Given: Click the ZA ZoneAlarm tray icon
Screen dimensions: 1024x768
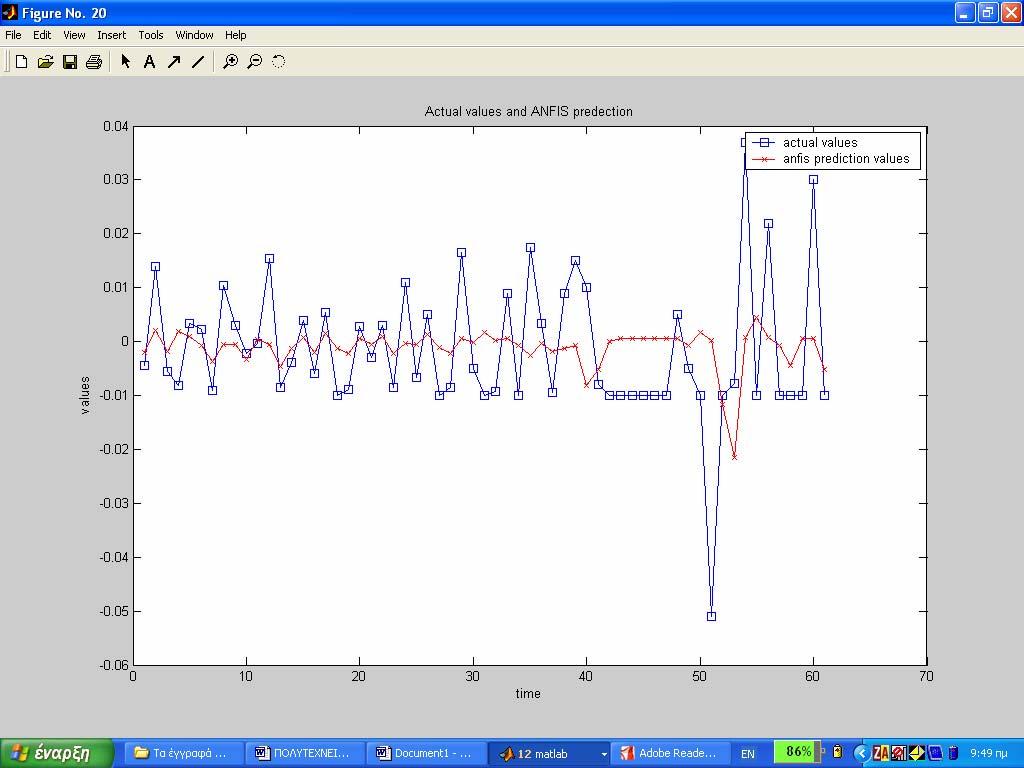Looking at the screenshot, I should [x=881, y=754].
